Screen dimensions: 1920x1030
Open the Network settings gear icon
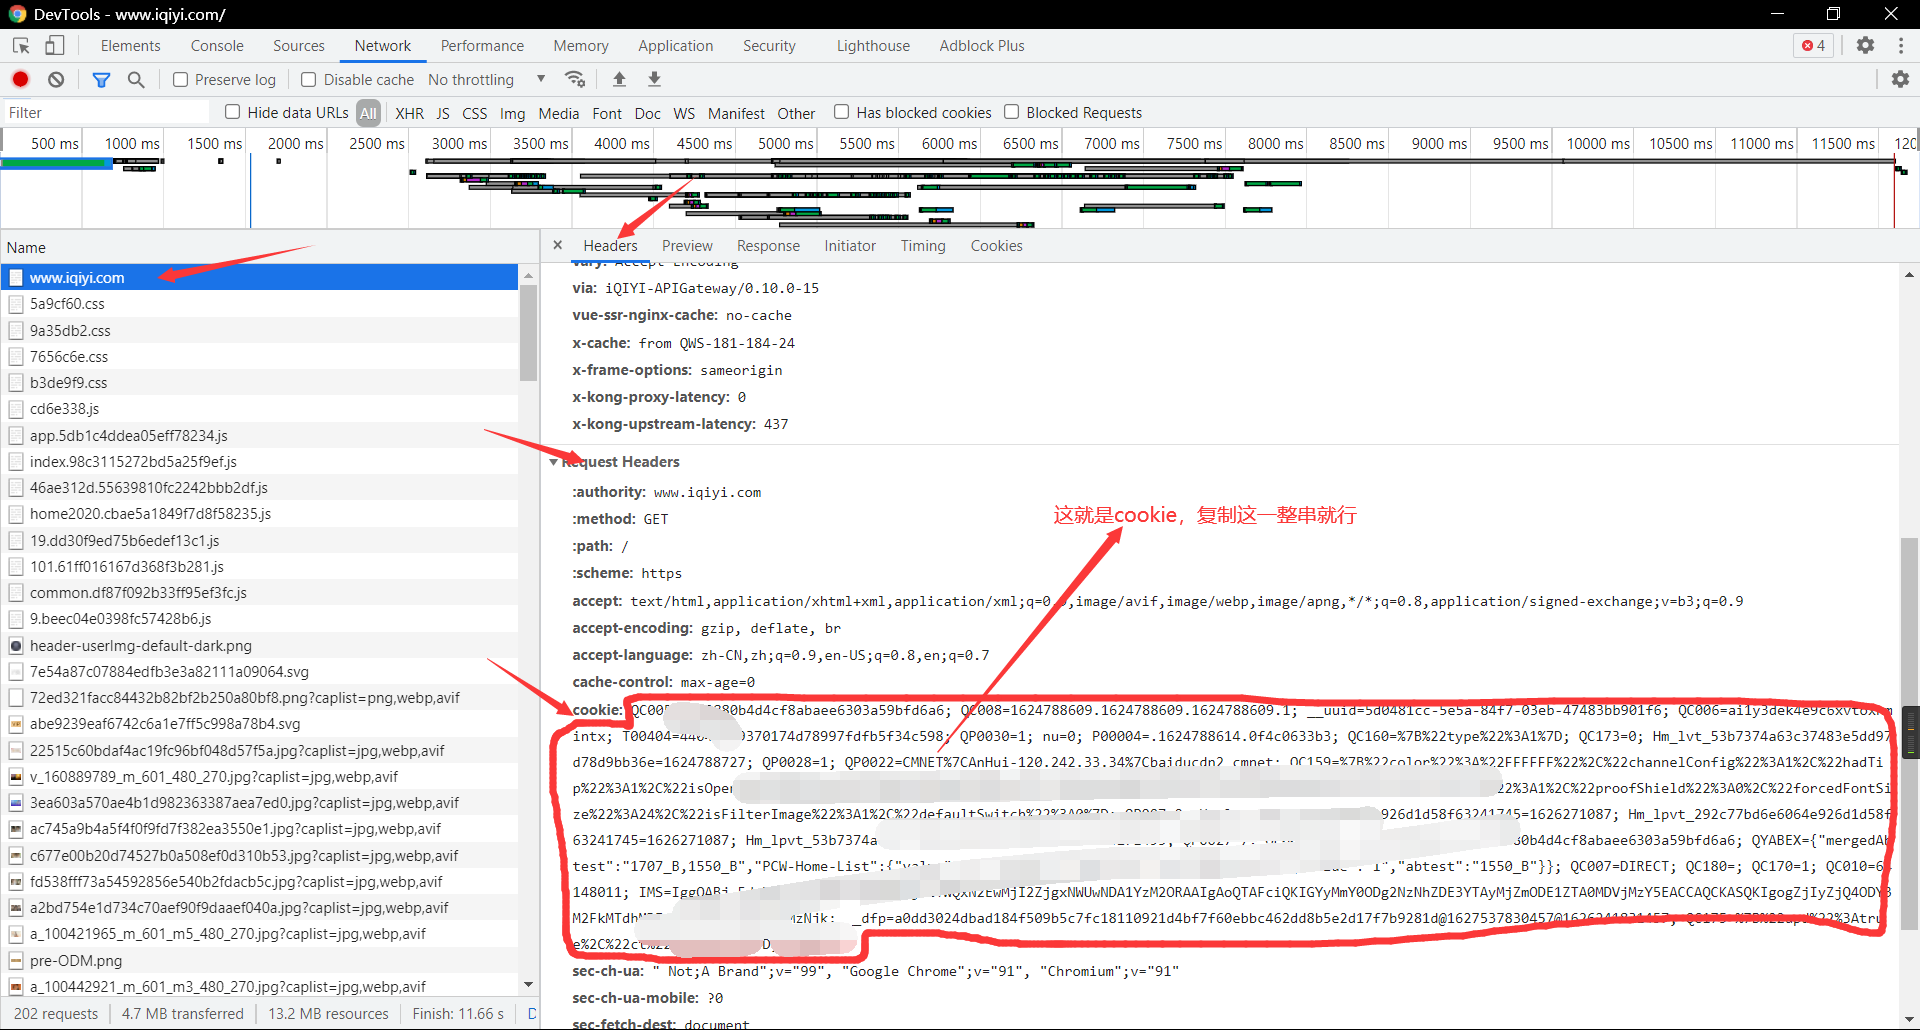click(x=1900, y=79)
